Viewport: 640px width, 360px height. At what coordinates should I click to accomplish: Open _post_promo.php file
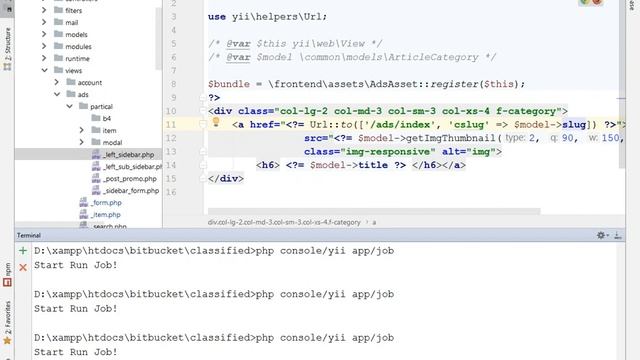pos(130,178)
